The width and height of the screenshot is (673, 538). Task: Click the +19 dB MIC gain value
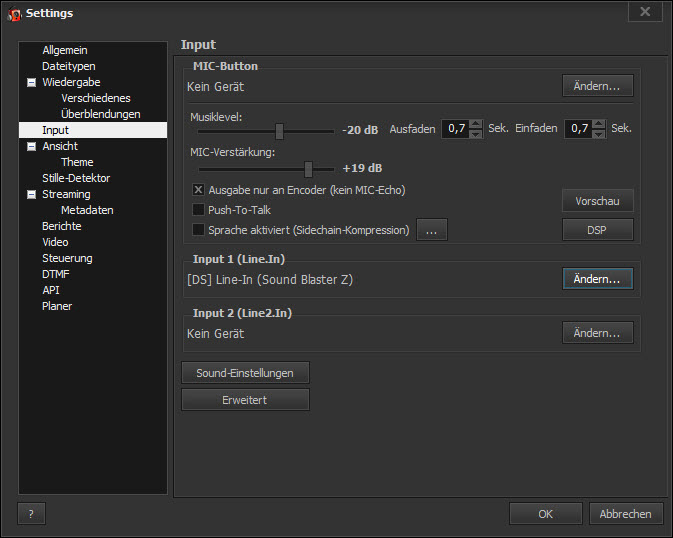pos(362,168)
